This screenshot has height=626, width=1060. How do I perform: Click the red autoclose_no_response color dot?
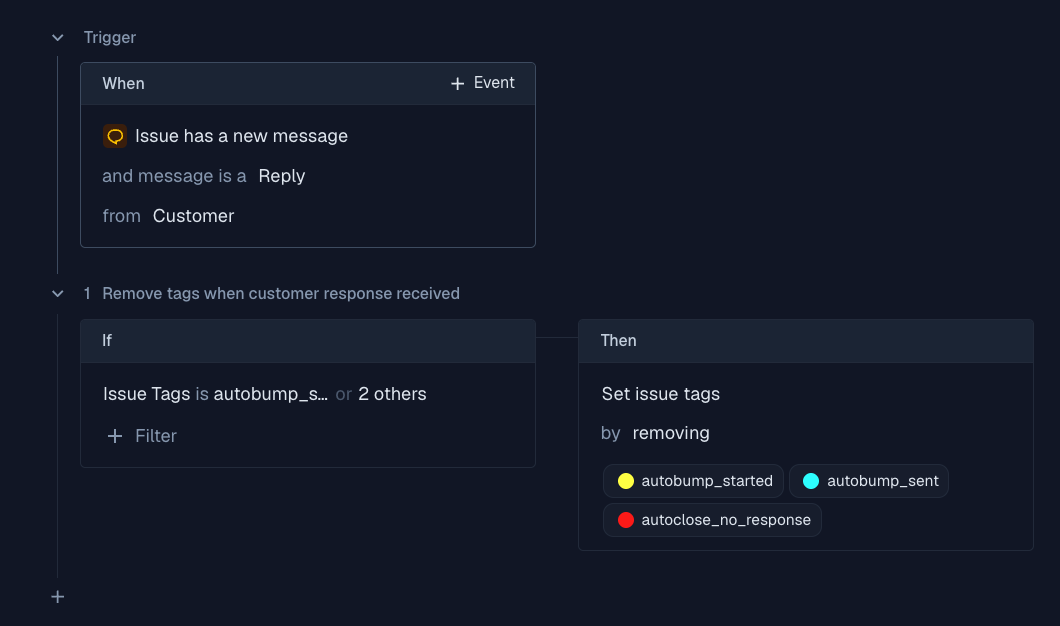click(x=626, y=520)
